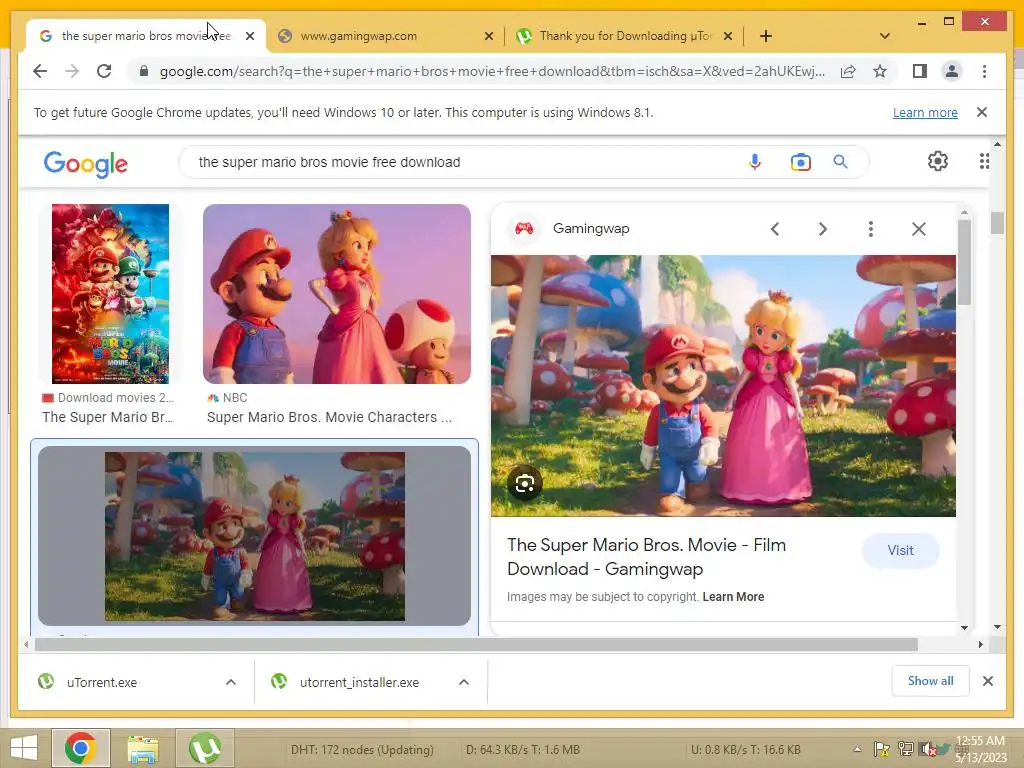
Task: Open the tab search dropdown
Action: (x=885, y=36)
